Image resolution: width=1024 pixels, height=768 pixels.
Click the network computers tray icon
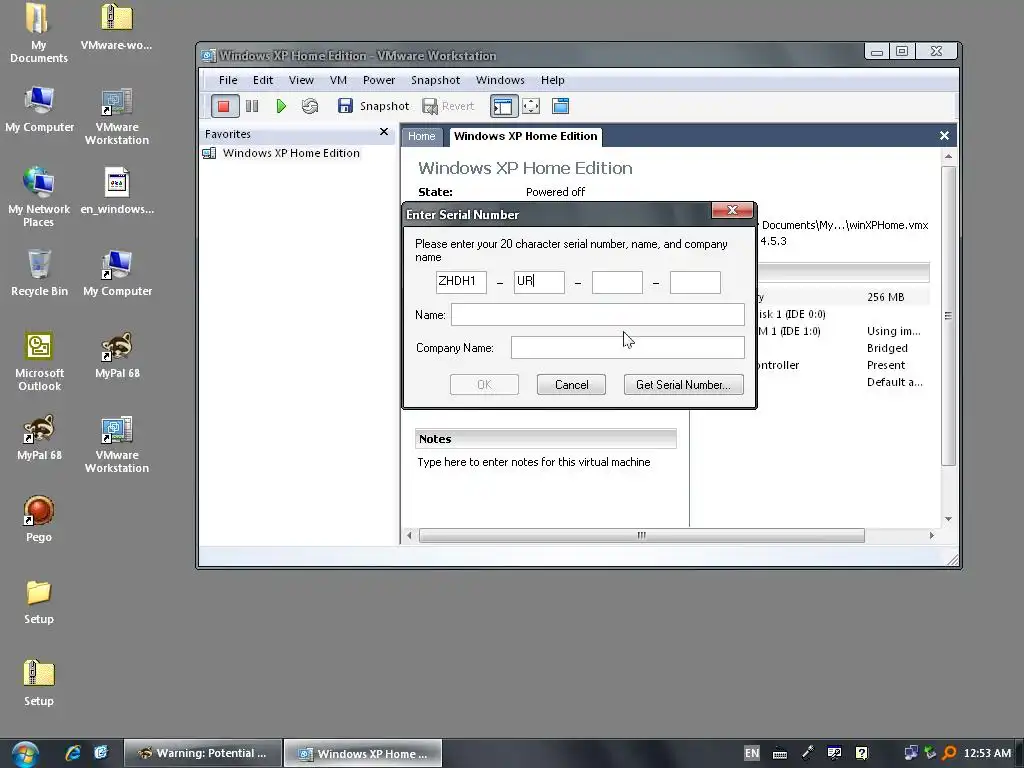point(910,753)
